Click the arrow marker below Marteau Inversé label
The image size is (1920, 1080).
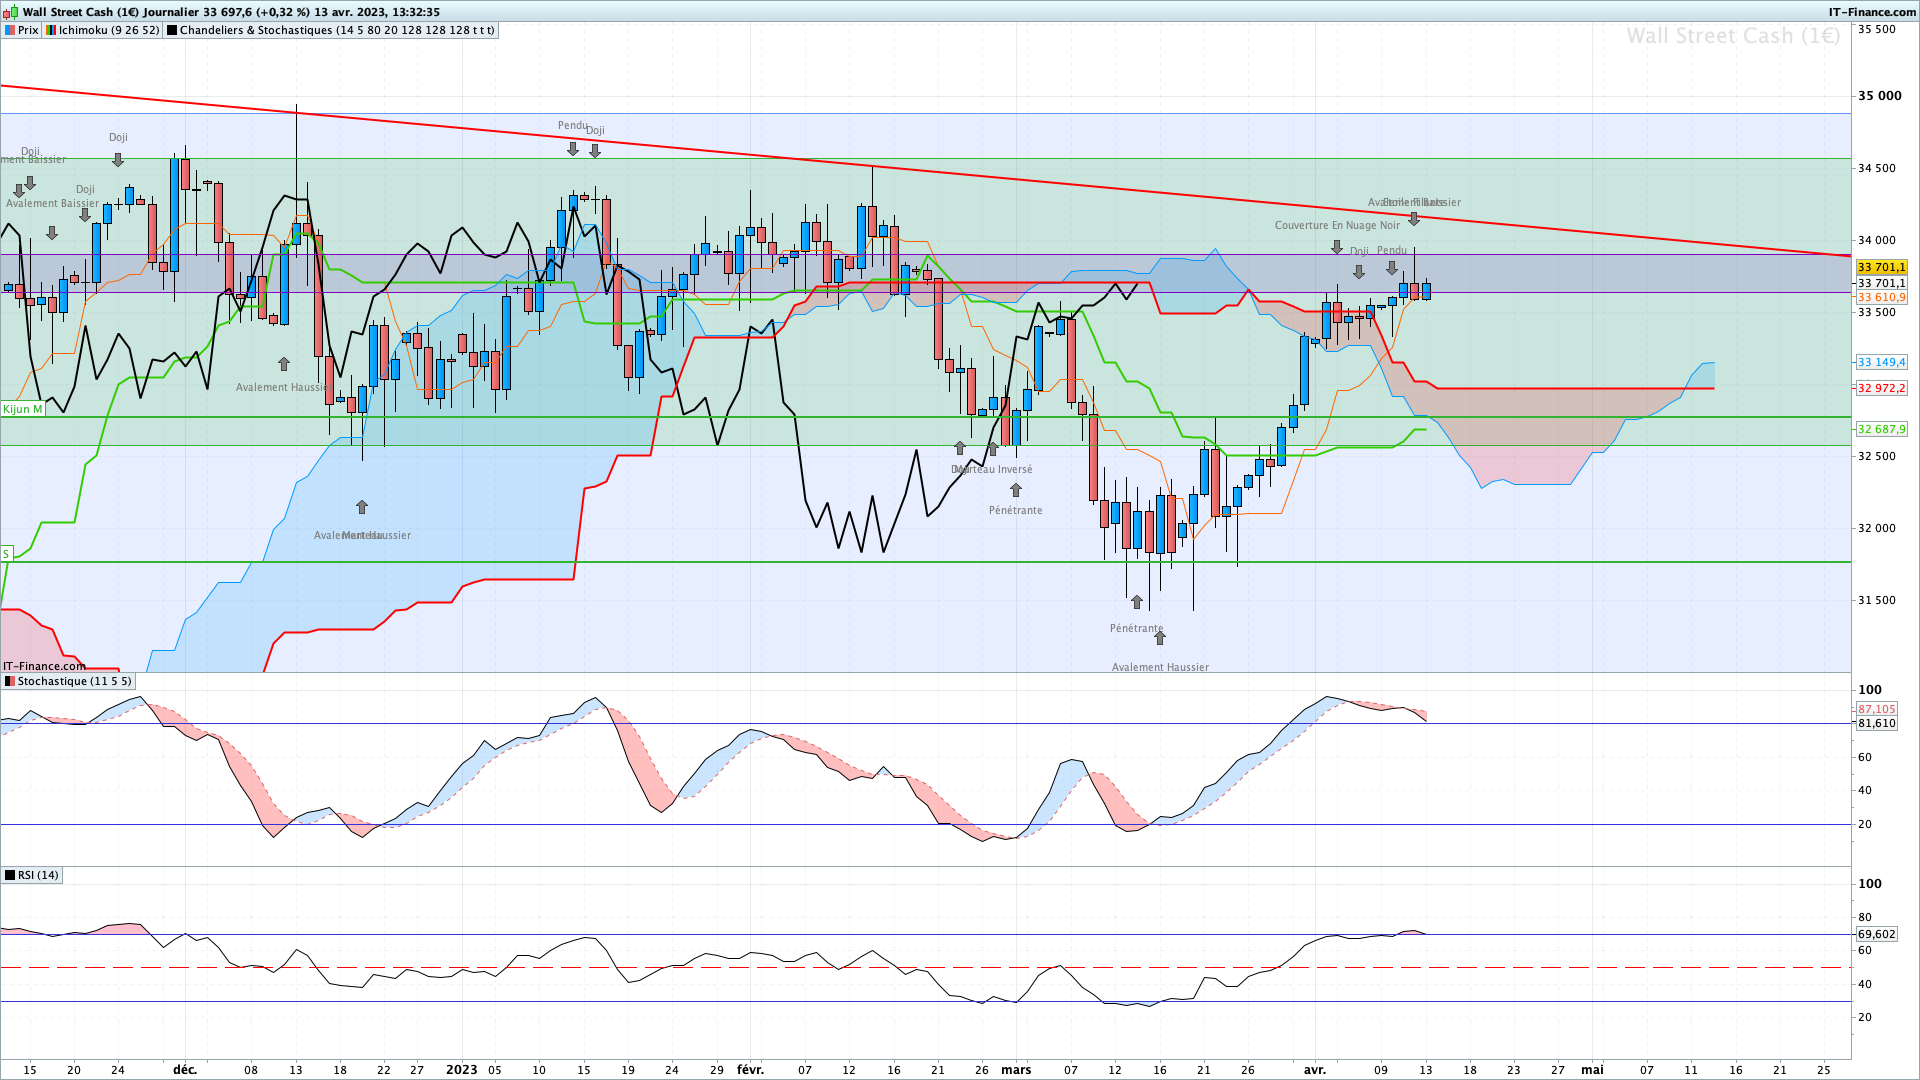click(x=1015, y=490)
